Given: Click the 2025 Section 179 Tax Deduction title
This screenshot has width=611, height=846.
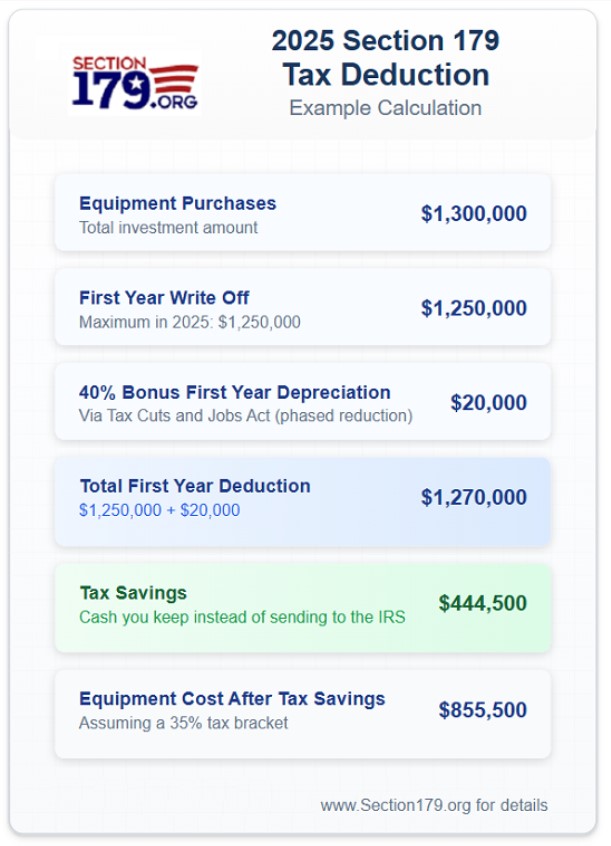Looking at the screenshot, I should tap(385, 58).
